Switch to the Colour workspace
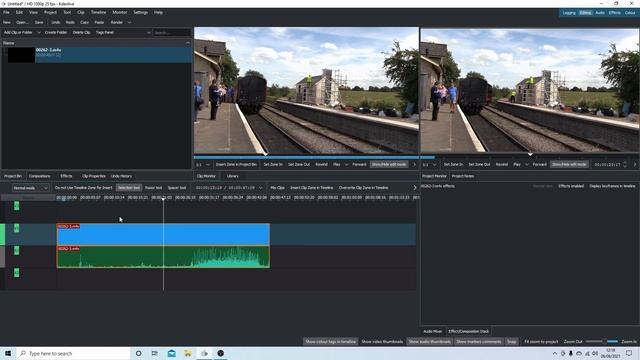This screenshot has width=640, height=360. (630, 13)
